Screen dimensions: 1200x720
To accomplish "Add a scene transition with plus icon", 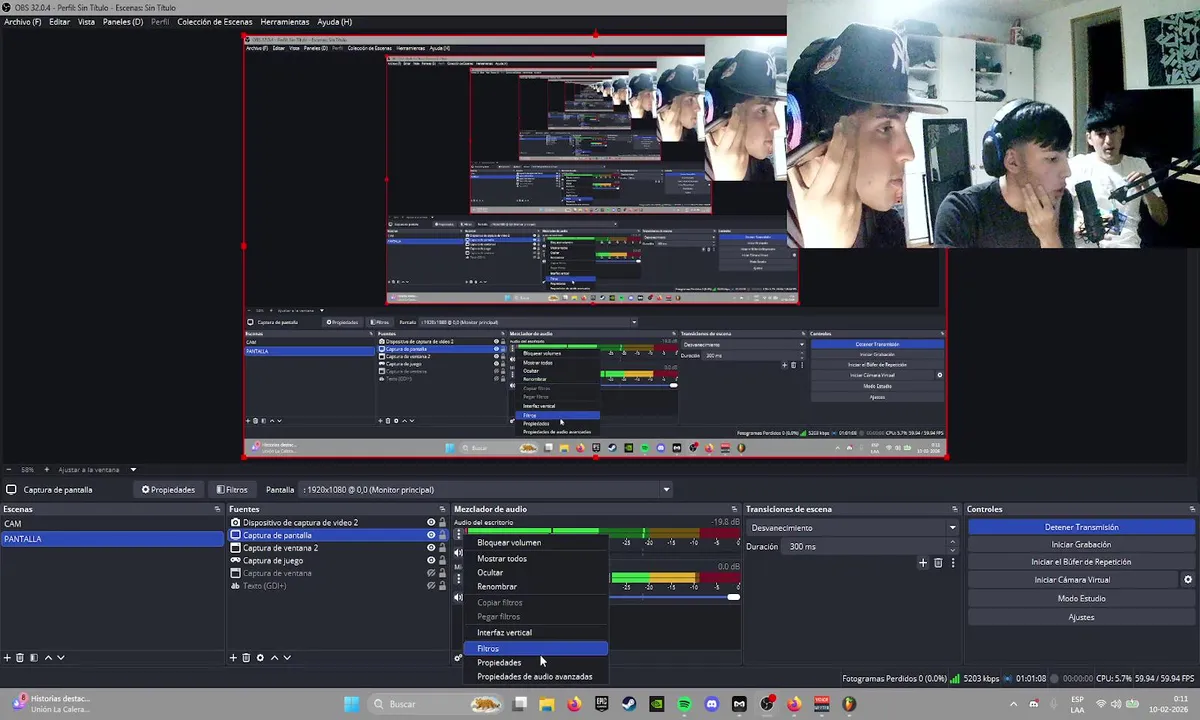I will click(923, 563).
